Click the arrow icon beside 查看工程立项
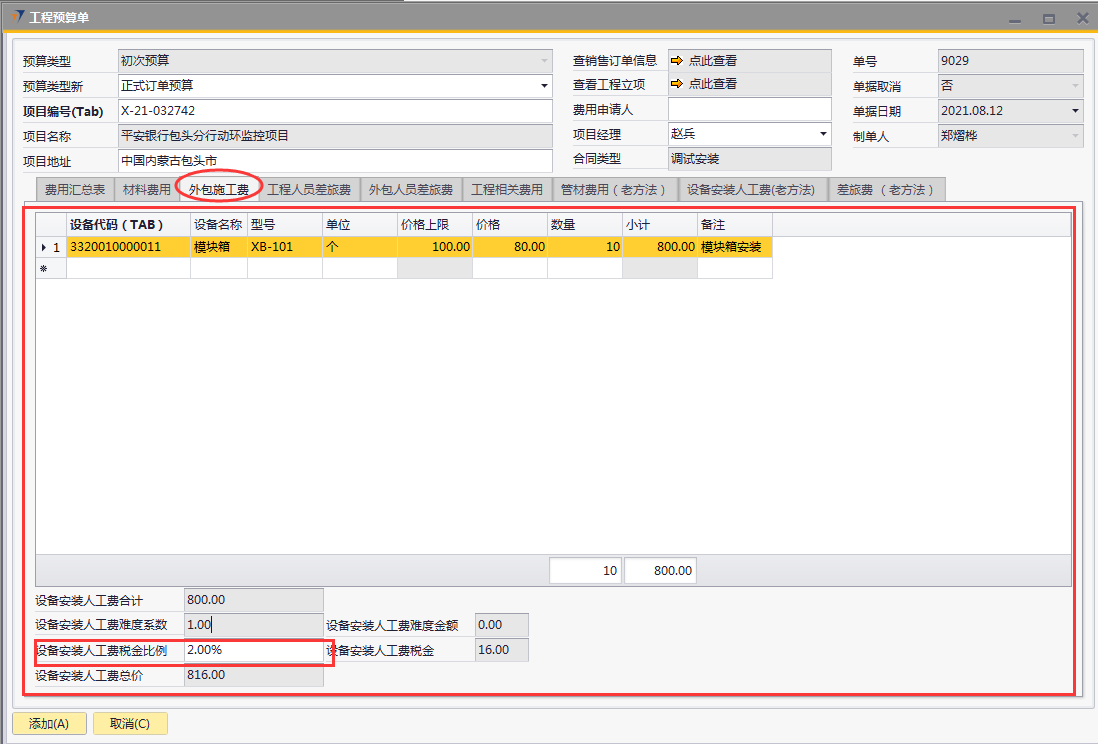Viewport: 1098px width, 744px height. pyautogui.click(x=677, y=84)
